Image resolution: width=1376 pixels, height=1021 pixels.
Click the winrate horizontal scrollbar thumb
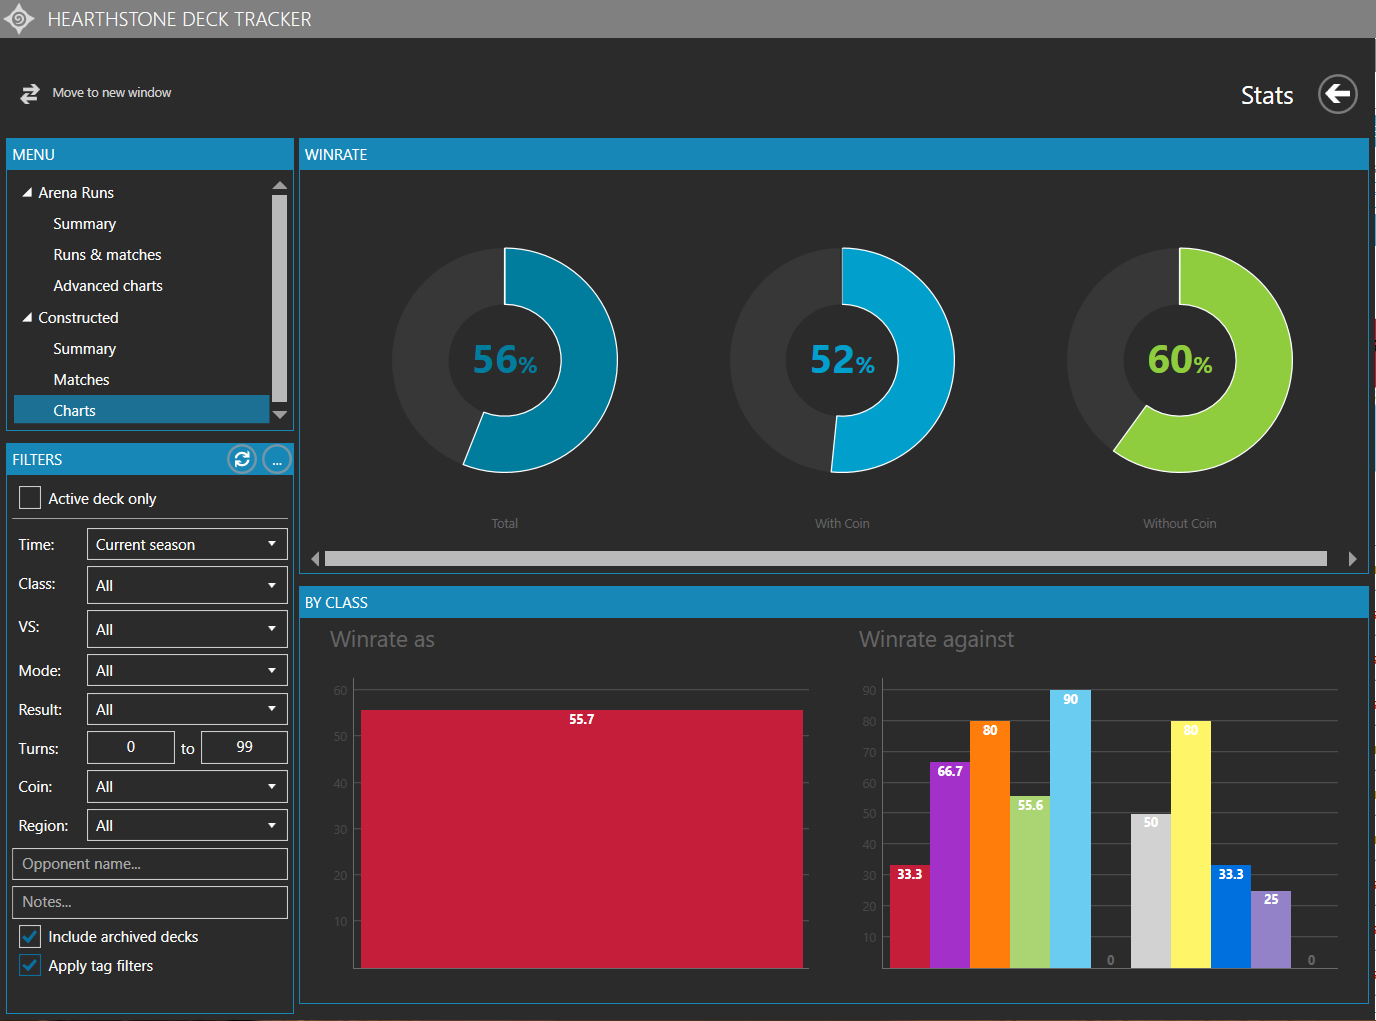point(826,559)
